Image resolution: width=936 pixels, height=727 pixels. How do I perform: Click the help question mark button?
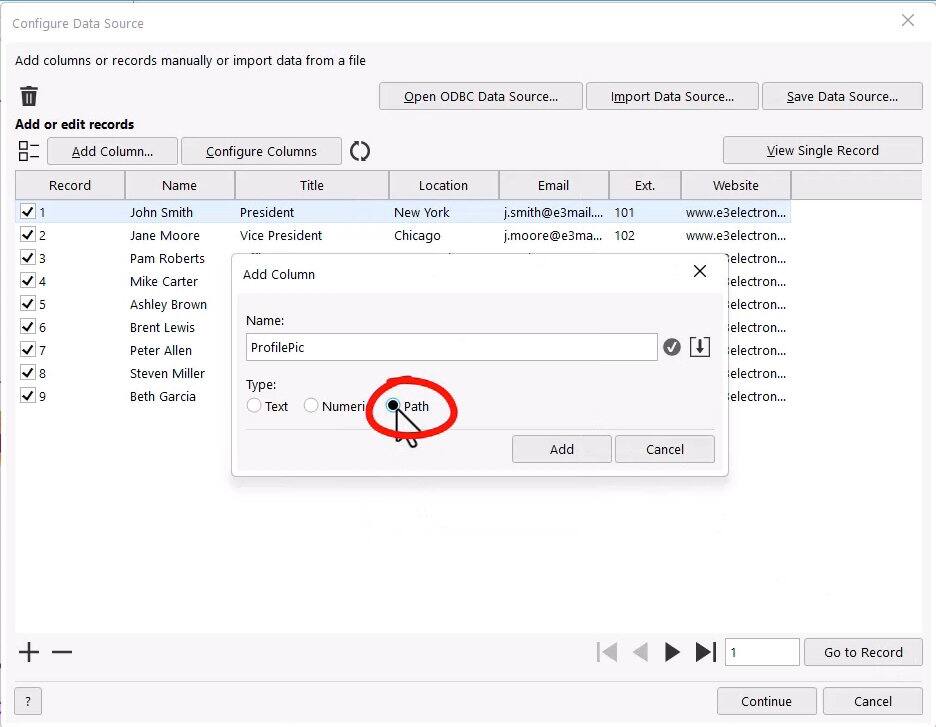point(27,701)
